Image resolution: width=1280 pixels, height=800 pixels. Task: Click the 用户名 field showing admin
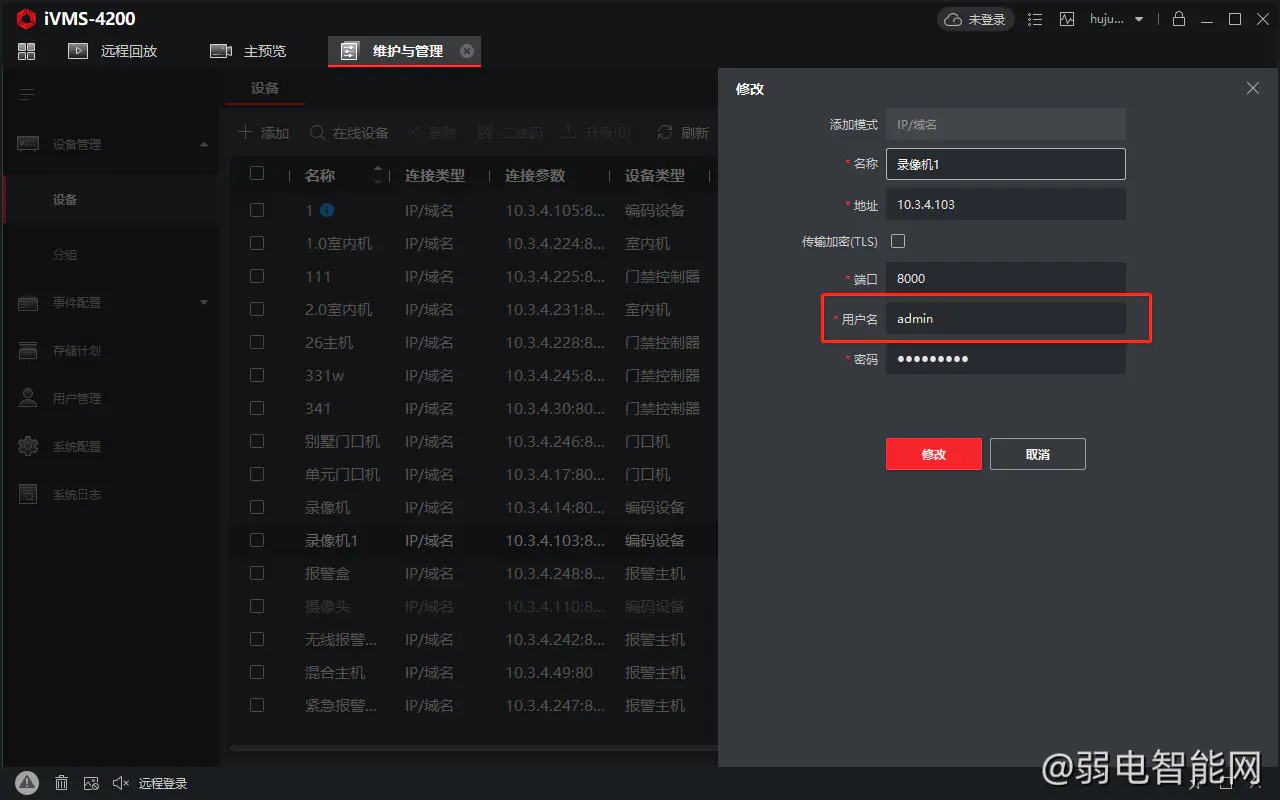point(1006,318)
